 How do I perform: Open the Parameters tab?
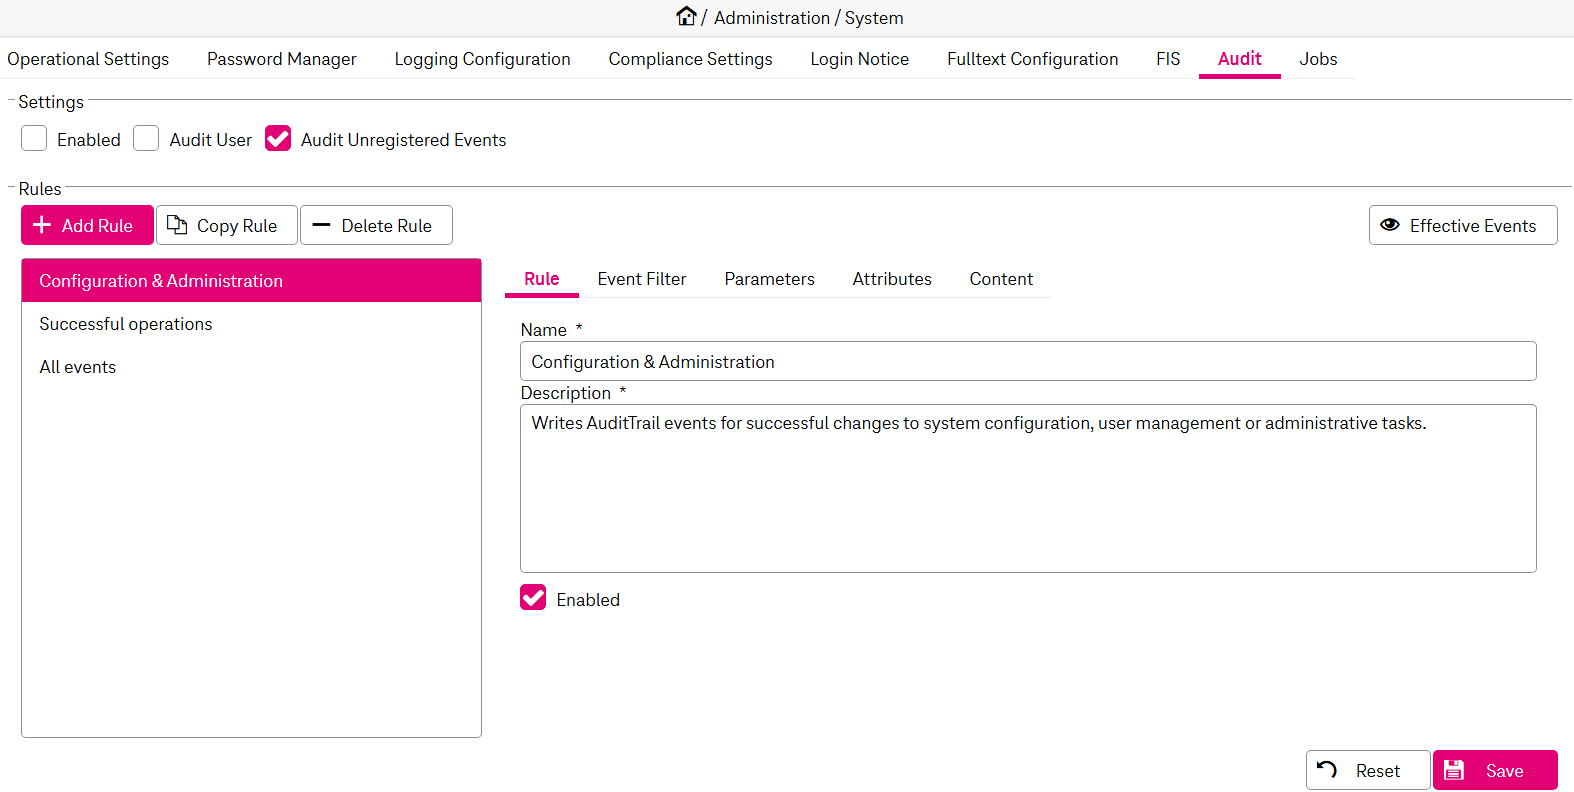click(x=769, y=279)
